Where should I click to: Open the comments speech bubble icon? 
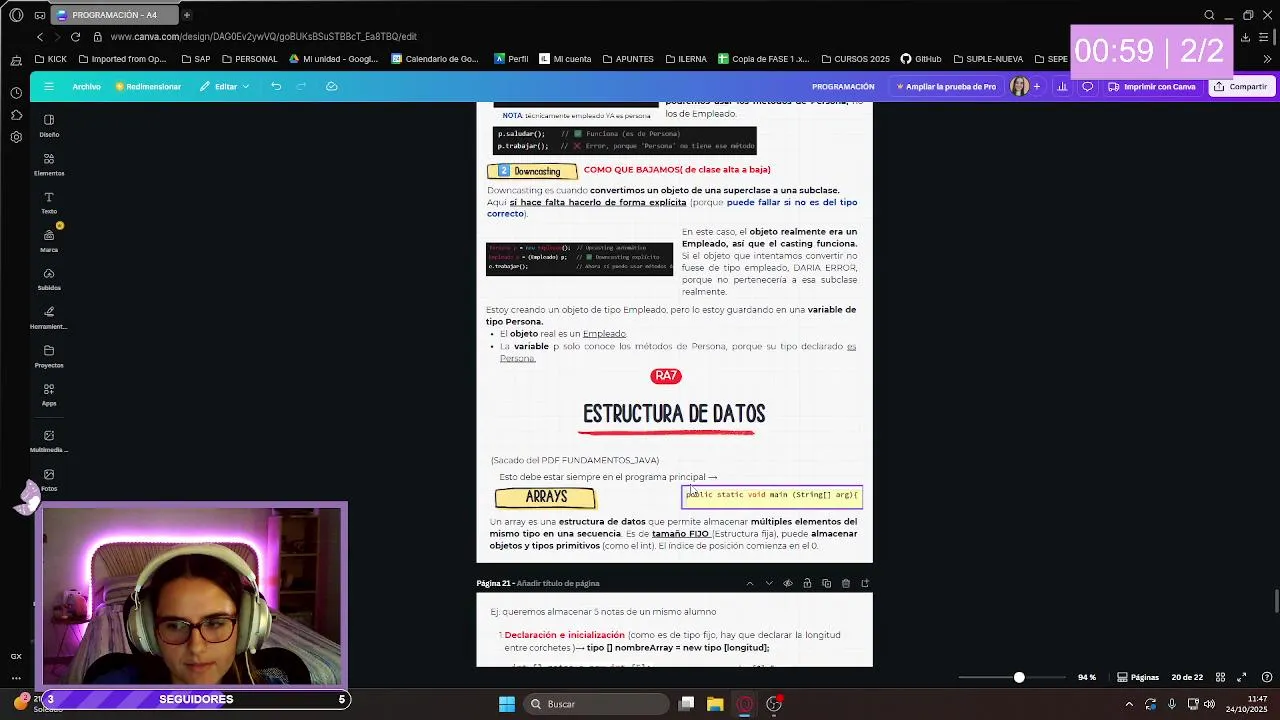(1088, 87)
